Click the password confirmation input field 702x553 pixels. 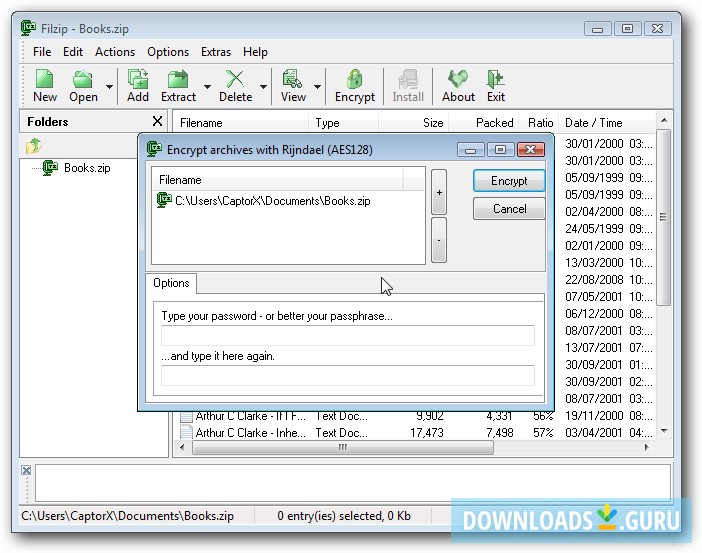348,376
